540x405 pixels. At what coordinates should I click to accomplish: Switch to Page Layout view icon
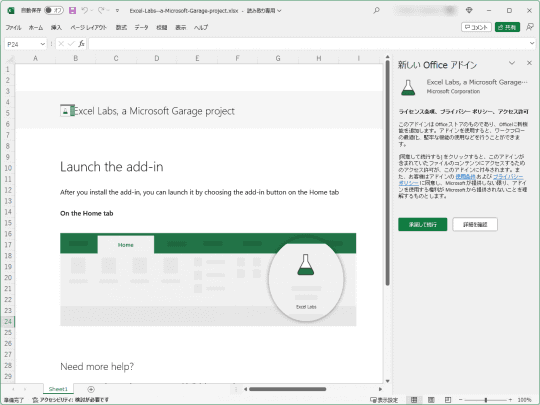(x=431, y=400)
